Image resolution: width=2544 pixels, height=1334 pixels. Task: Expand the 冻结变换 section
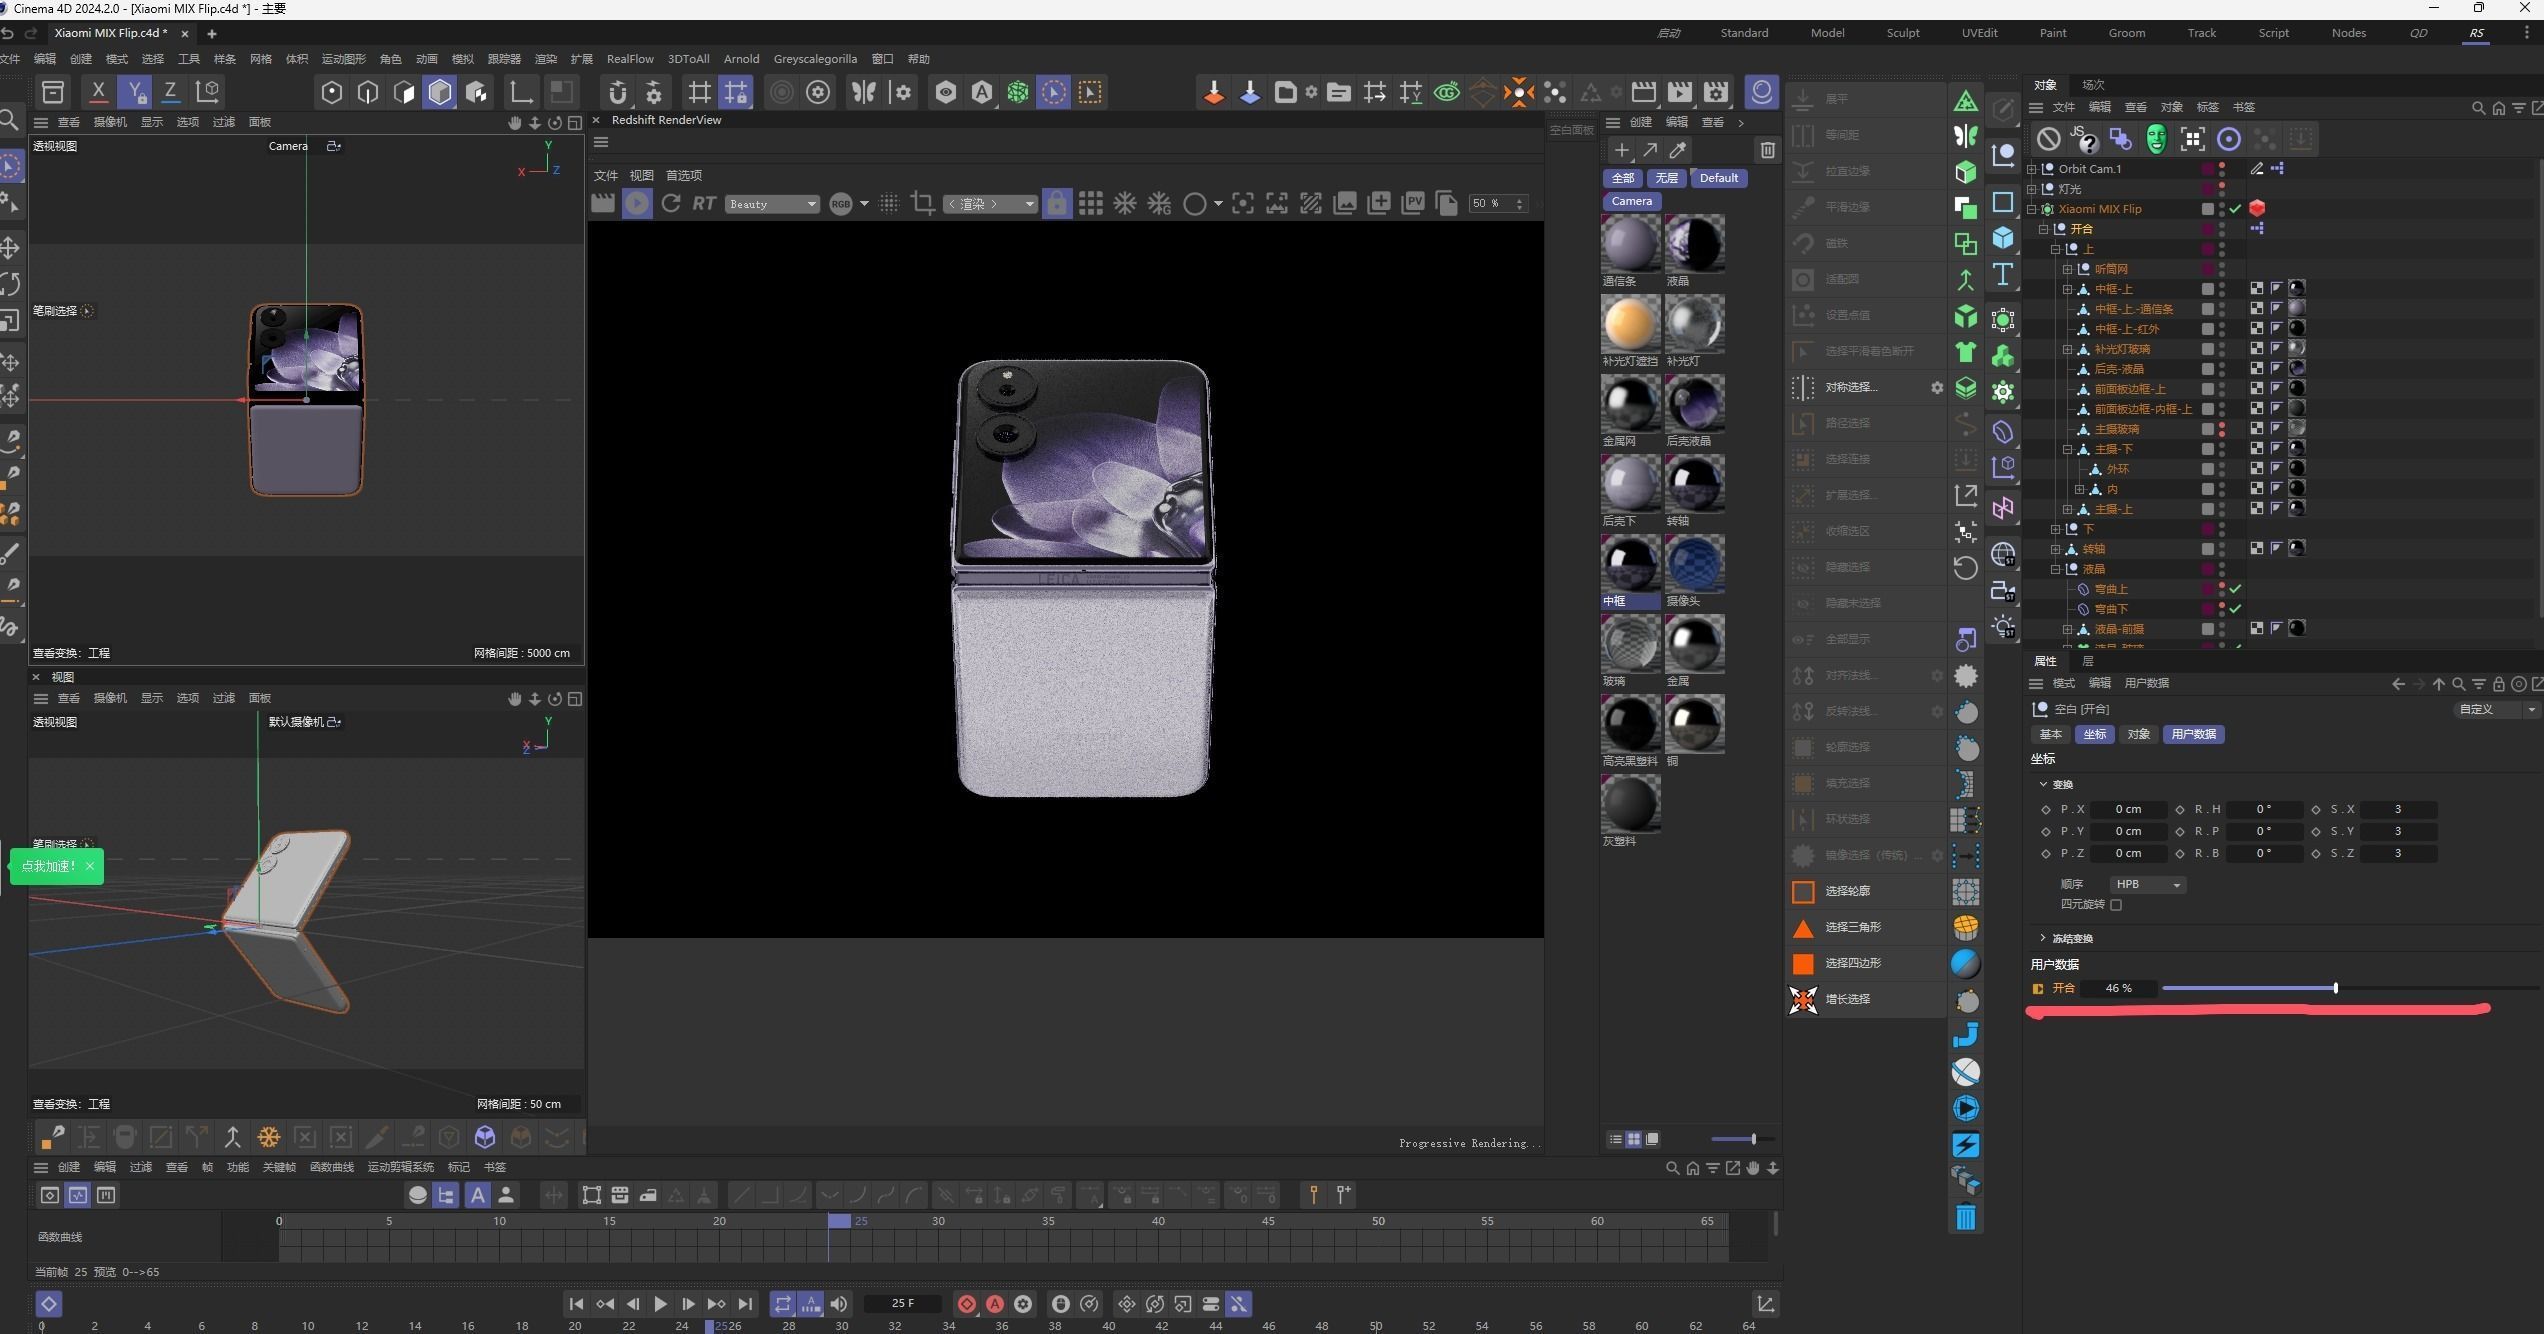tap(2043, 938)
